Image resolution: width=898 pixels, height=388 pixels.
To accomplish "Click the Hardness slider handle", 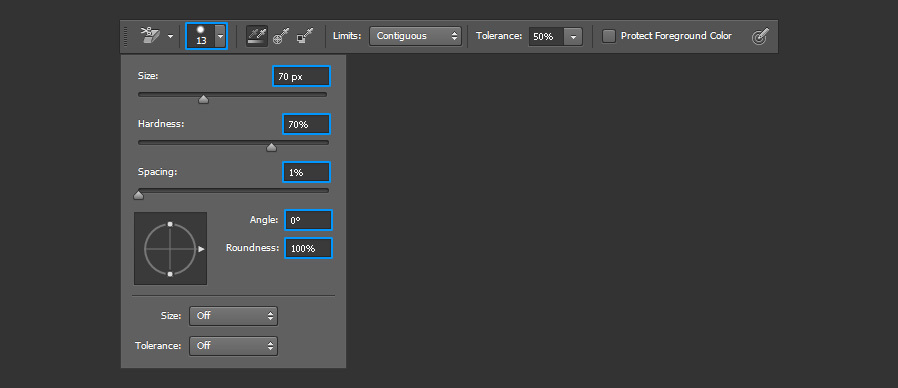I will (x=271, y=147).
